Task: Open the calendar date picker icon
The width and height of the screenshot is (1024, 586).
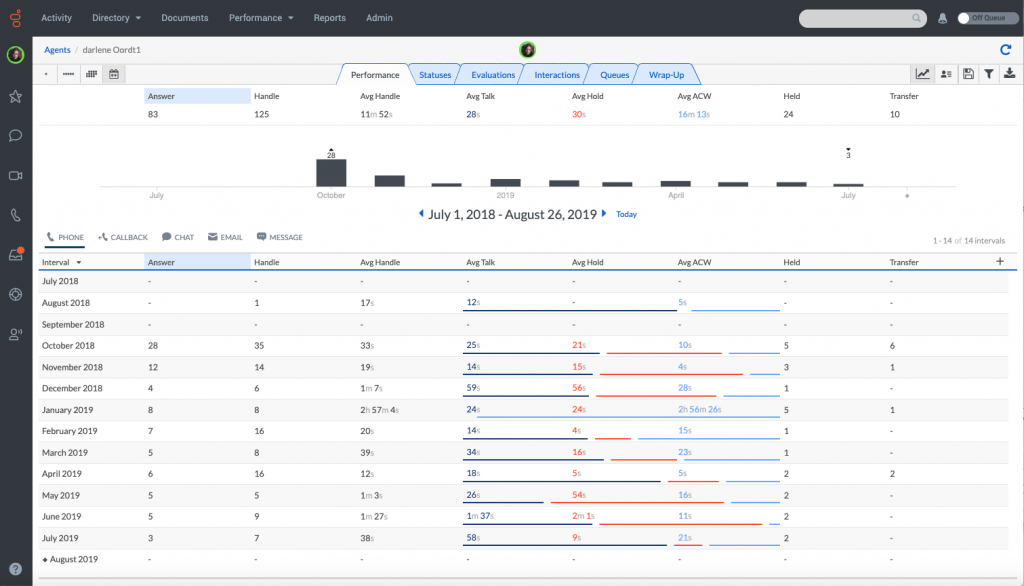Action: [113, 74]
